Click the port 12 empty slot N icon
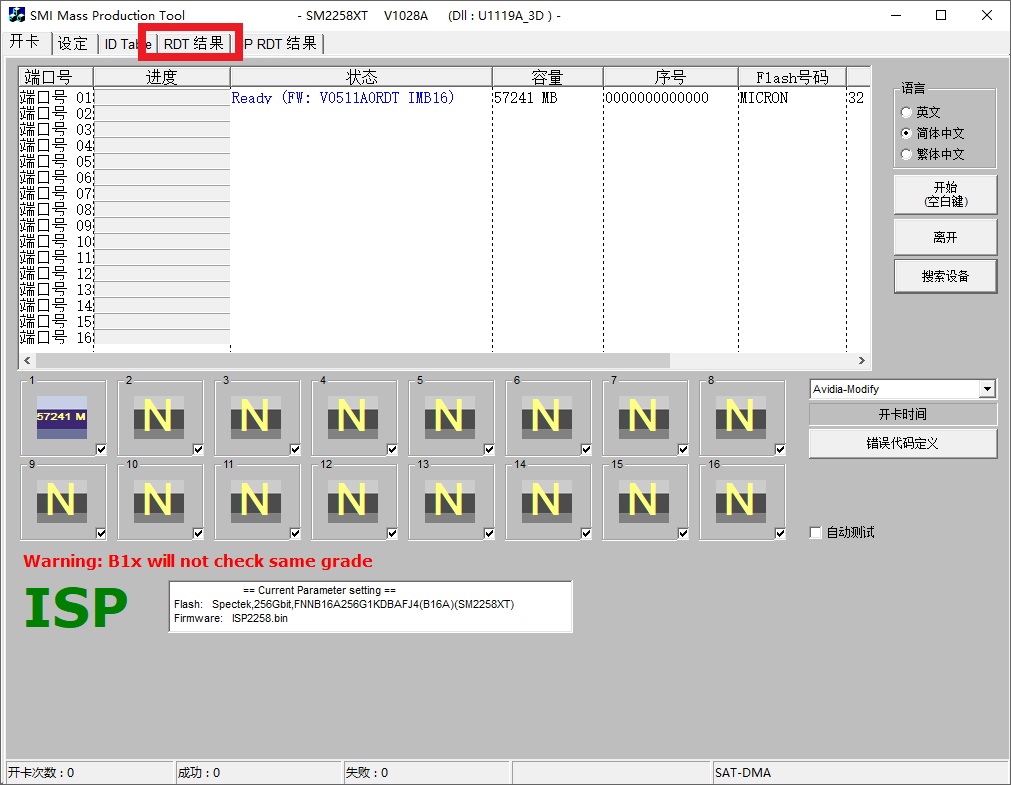Image resolution: width=1011 pixels, height=785 pixels. [352, 500]
